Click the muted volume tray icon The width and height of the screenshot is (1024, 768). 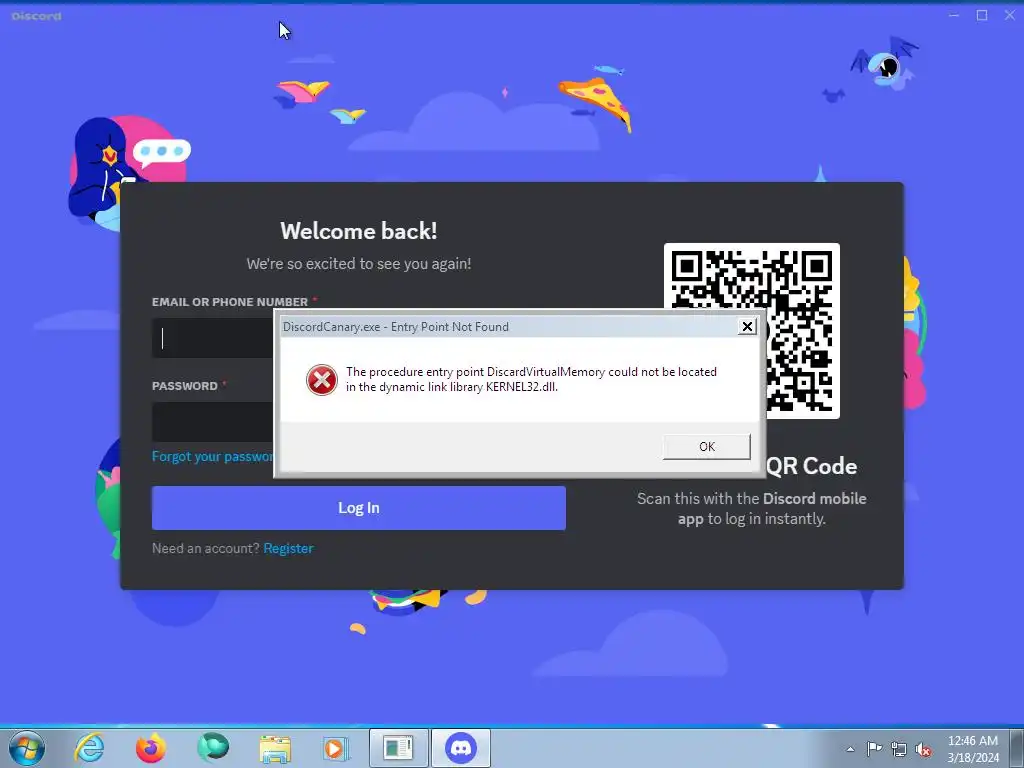tap(923, 750)
